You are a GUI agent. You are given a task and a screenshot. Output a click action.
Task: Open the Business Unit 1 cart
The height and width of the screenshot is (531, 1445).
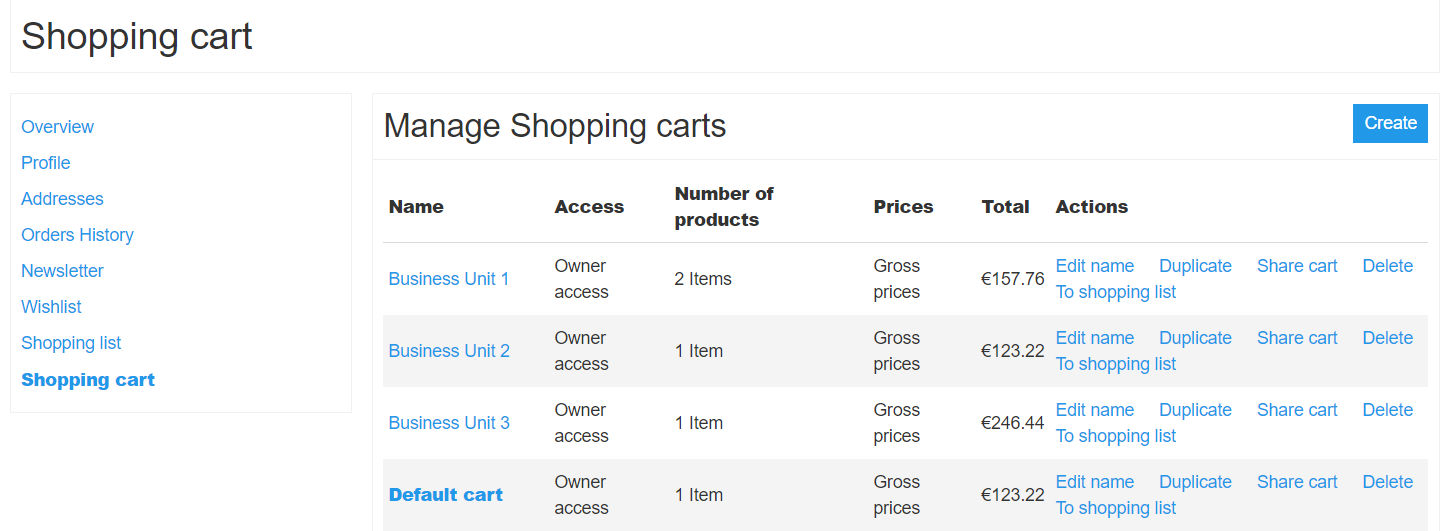pos(449,279)
